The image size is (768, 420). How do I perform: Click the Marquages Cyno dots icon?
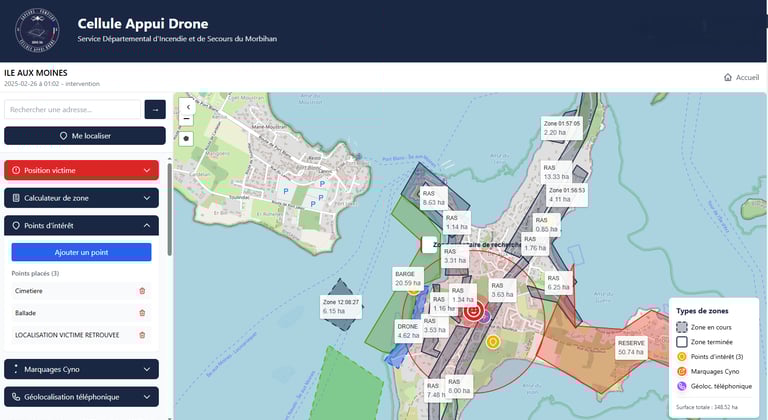[16, 369]
